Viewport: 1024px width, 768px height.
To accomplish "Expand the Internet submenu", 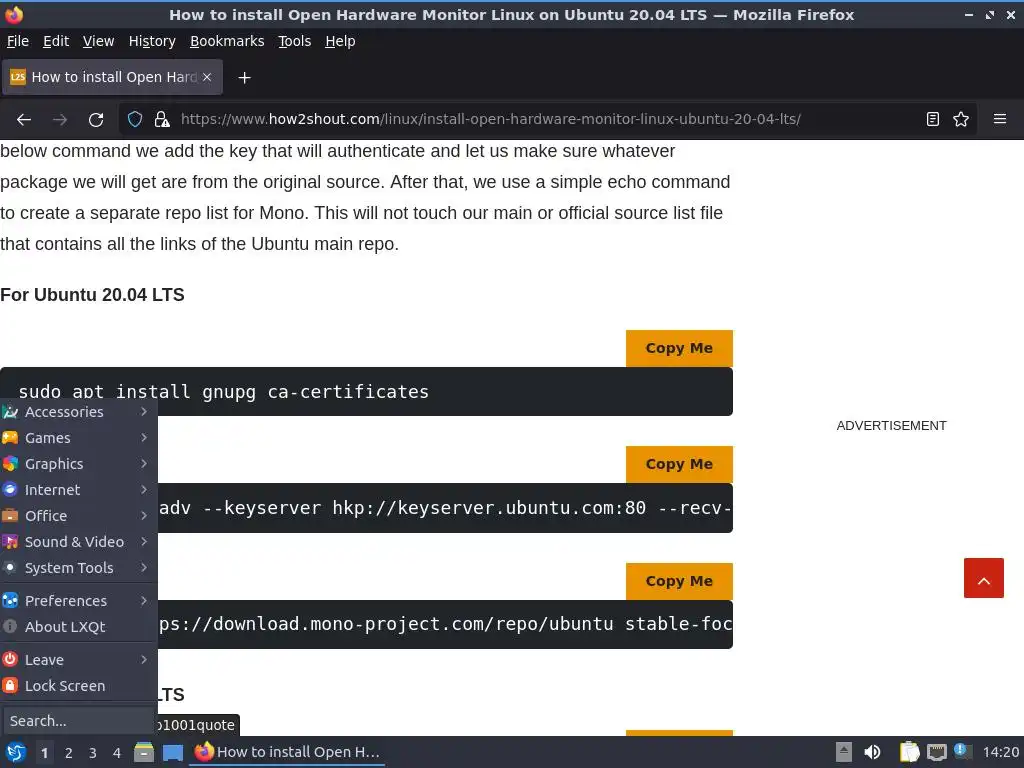I will pos(78,490).
